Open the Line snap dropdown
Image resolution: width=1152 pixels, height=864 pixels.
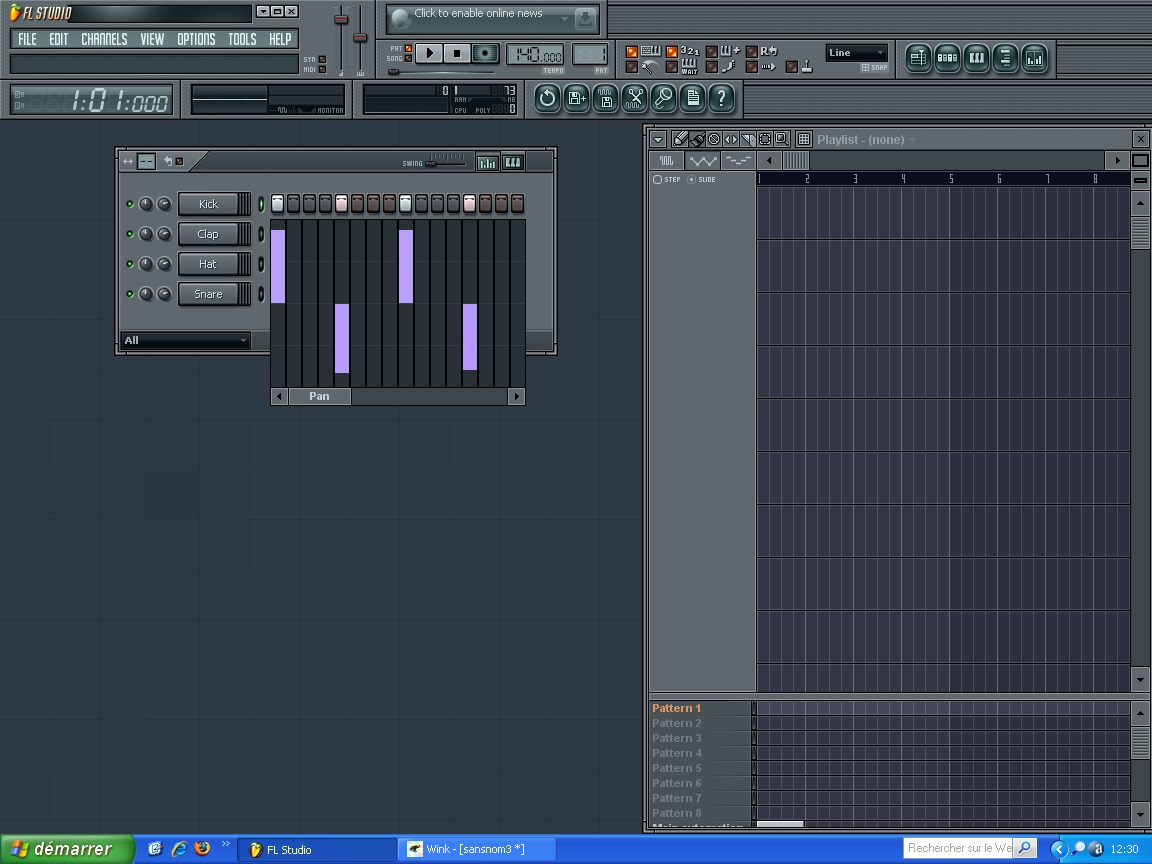pos(857,53)
